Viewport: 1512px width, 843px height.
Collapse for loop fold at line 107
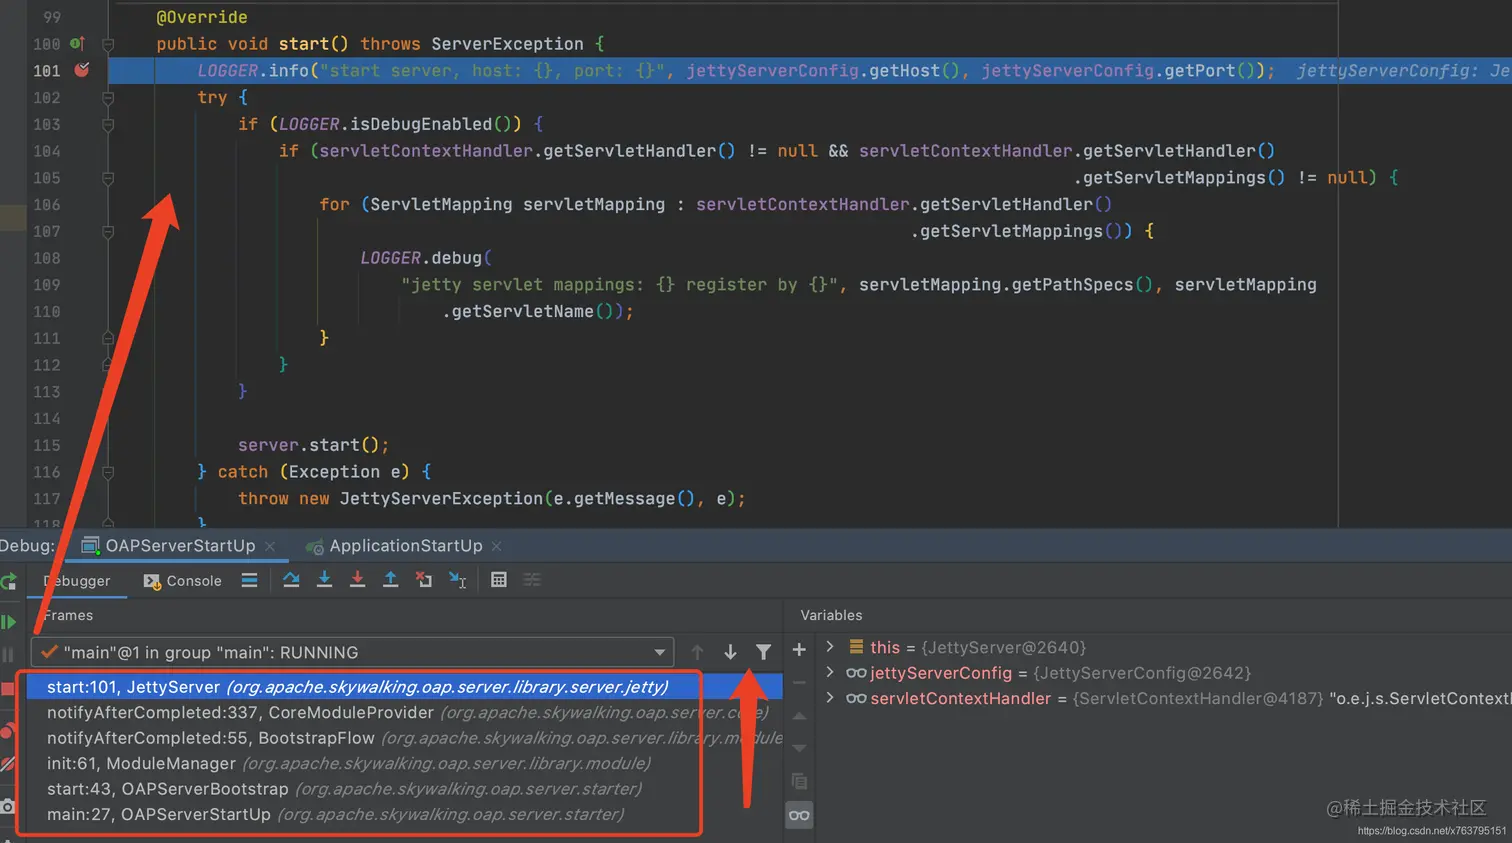[x=108, y=231]
